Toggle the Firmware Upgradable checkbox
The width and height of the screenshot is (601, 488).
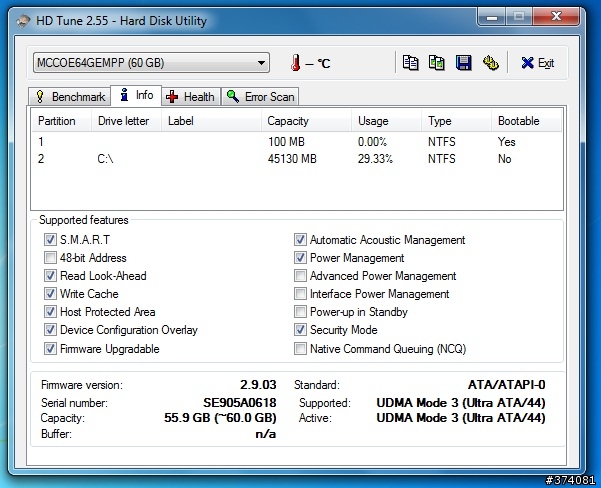pyautogui.click(x=50, y=348)
